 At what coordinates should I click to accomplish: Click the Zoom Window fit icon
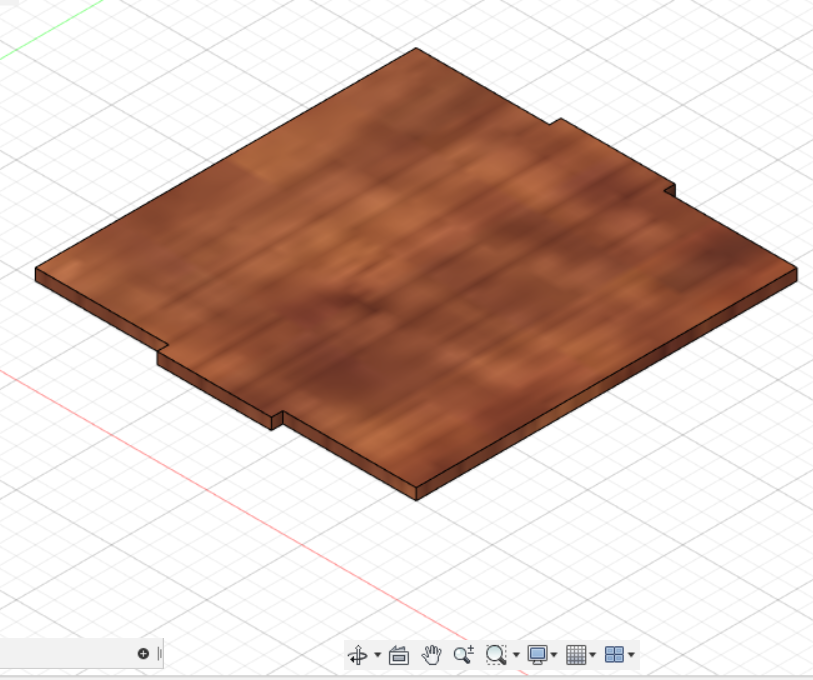point(496,655)
